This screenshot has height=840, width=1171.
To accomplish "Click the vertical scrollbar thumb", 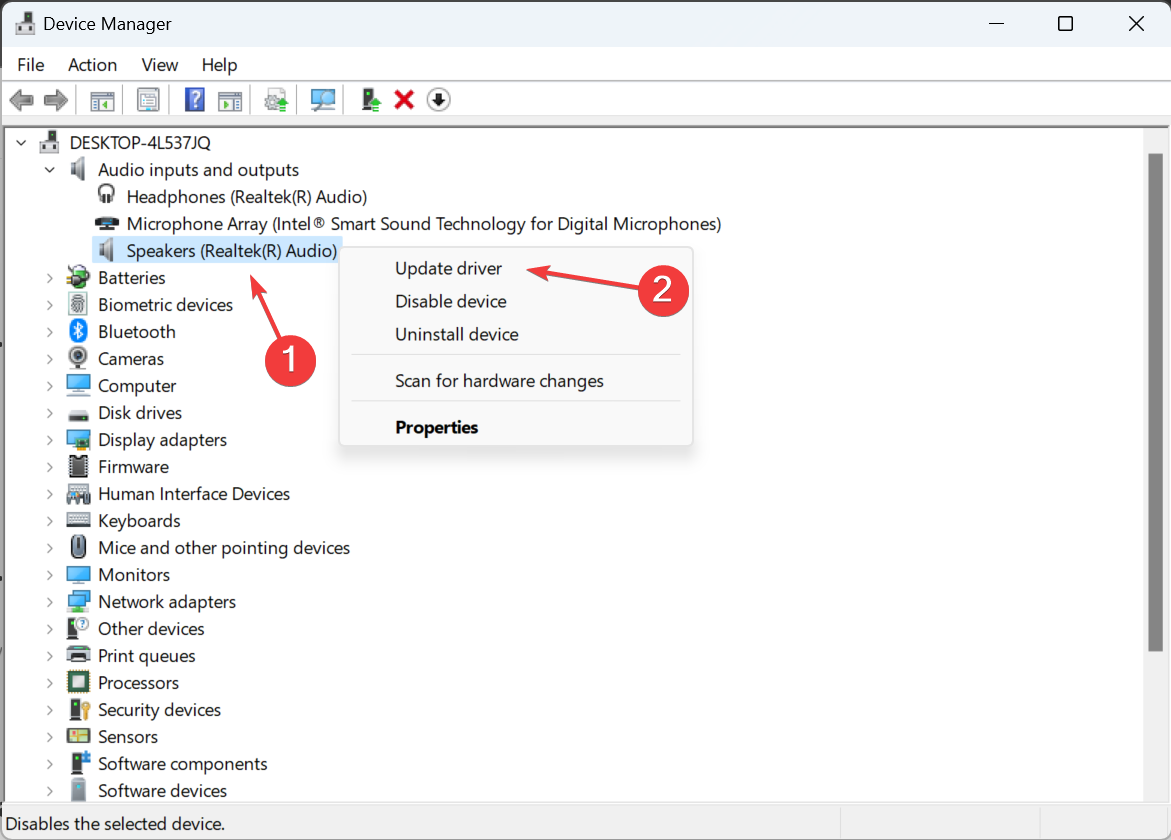I will pos(1155,402).
